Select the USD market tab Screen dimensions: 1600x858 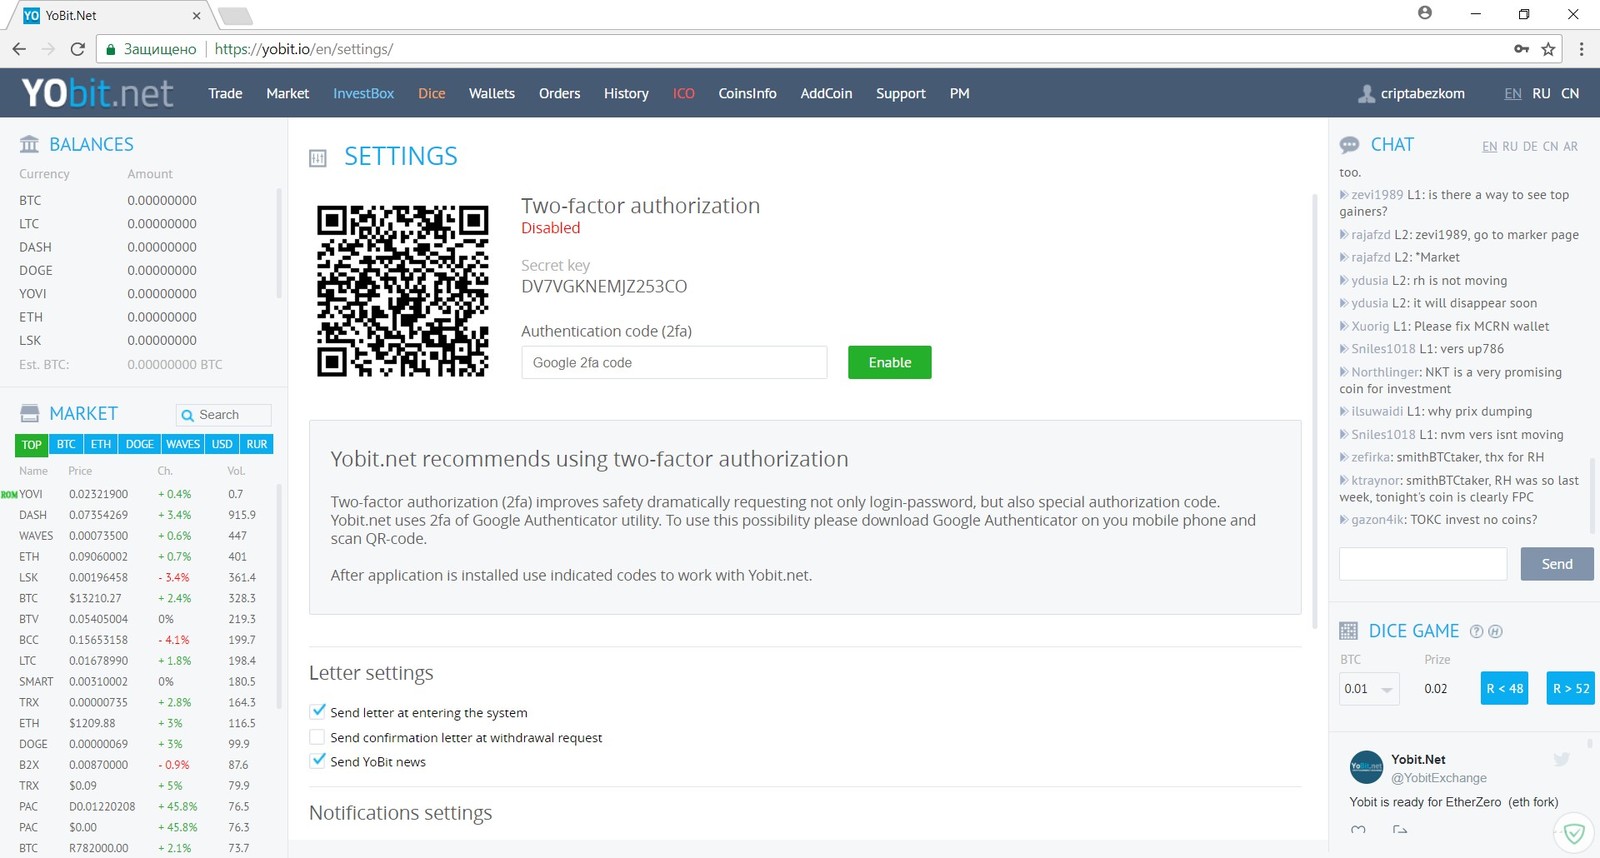click(x=222, y=444)
